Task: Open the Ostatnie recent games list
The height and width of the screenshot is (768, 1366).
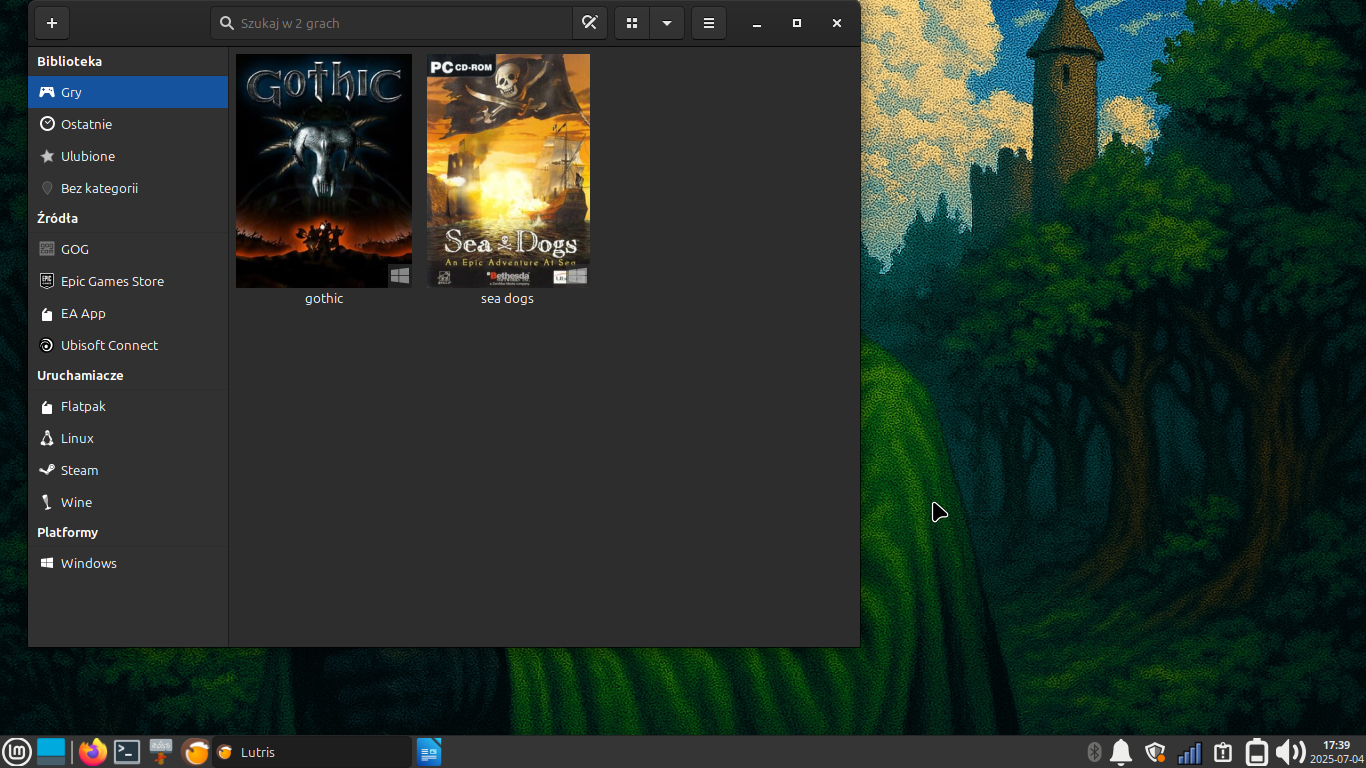Action: click(128, 124)
